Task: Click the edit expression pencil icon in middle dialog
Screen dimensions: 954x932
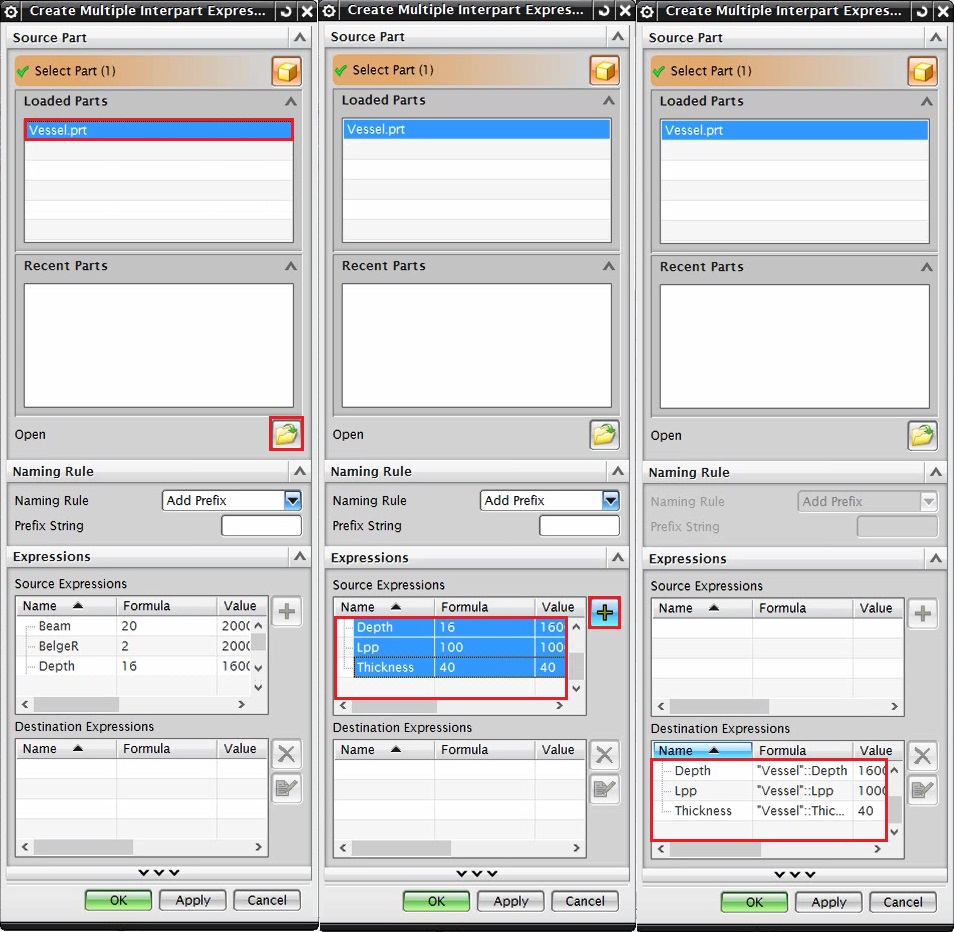Action: [604, 790]
